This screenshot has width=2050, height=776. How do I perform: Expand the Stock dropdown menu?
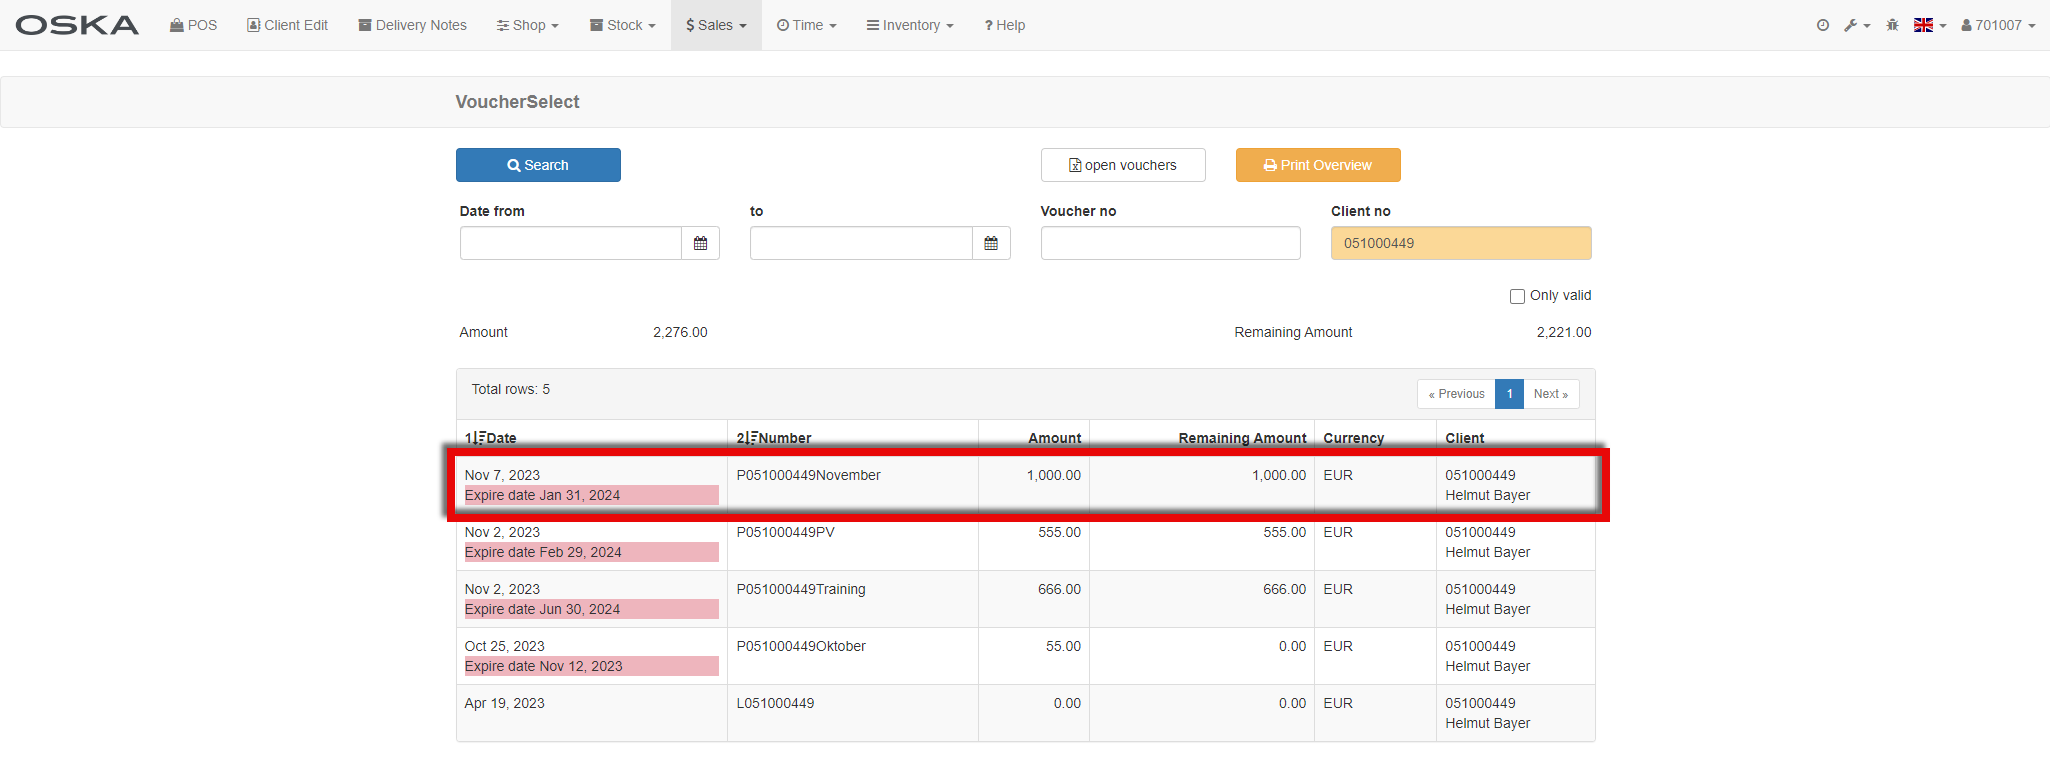coord(622,25)
